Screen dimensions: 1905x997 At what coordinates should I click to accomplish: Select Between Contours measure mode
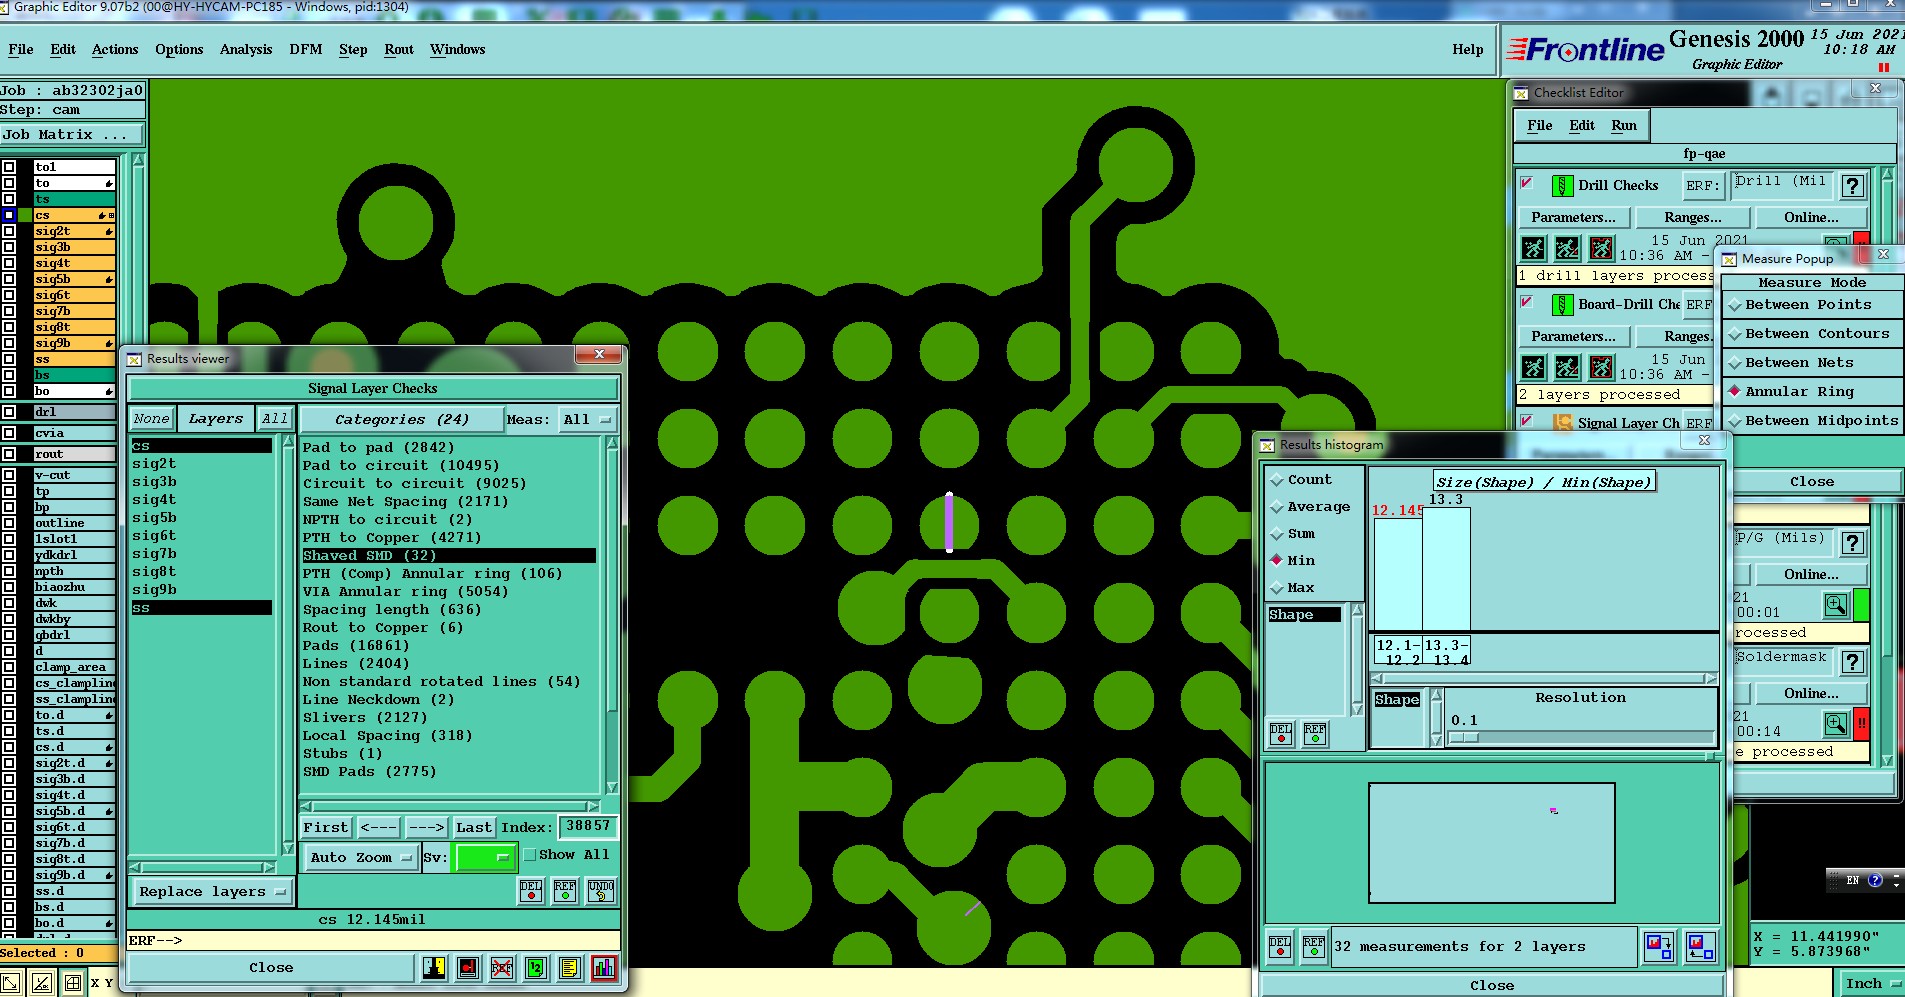pos(1811,334)
